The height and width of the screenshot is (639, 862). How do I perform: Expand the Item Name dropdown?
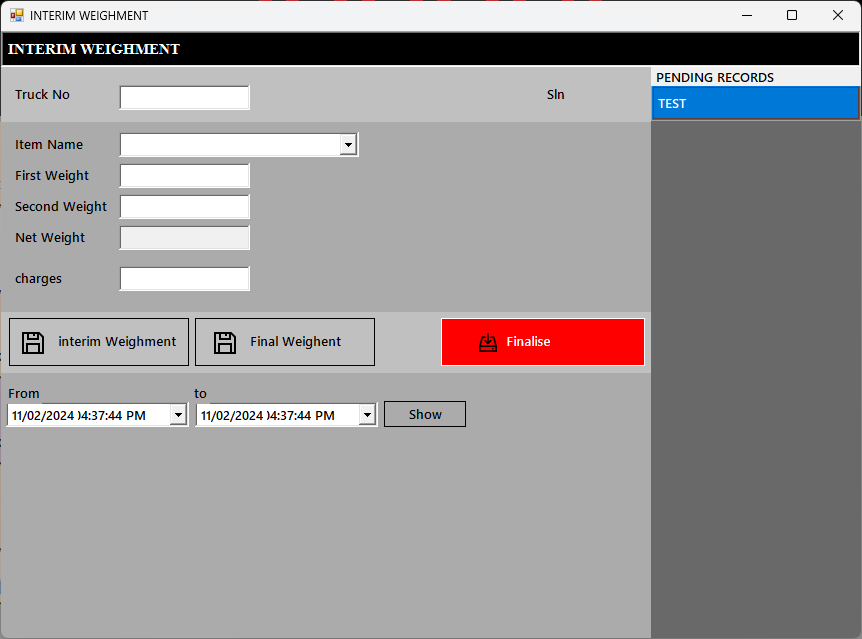point(348,145)
